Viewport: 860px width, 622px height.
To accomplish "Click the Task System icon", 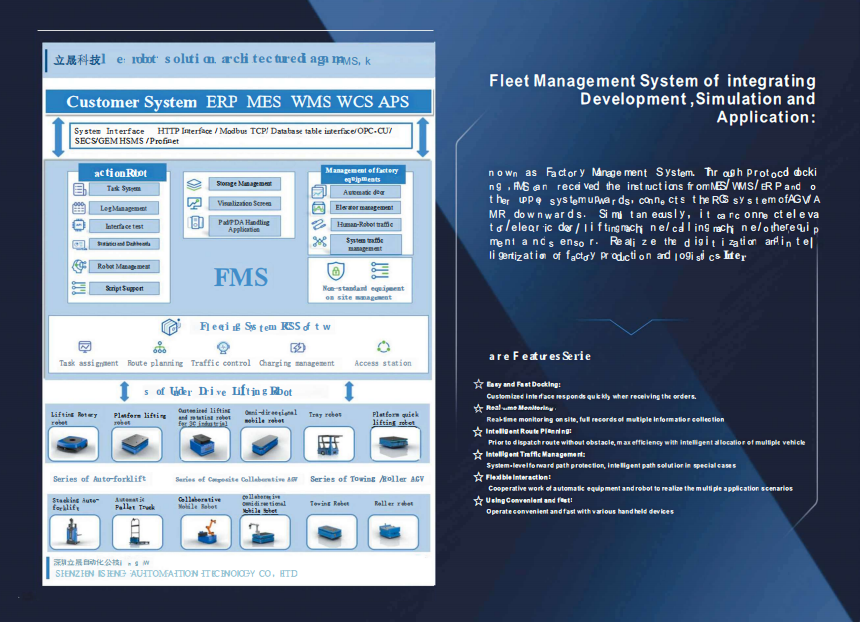I will pos(80,188).
